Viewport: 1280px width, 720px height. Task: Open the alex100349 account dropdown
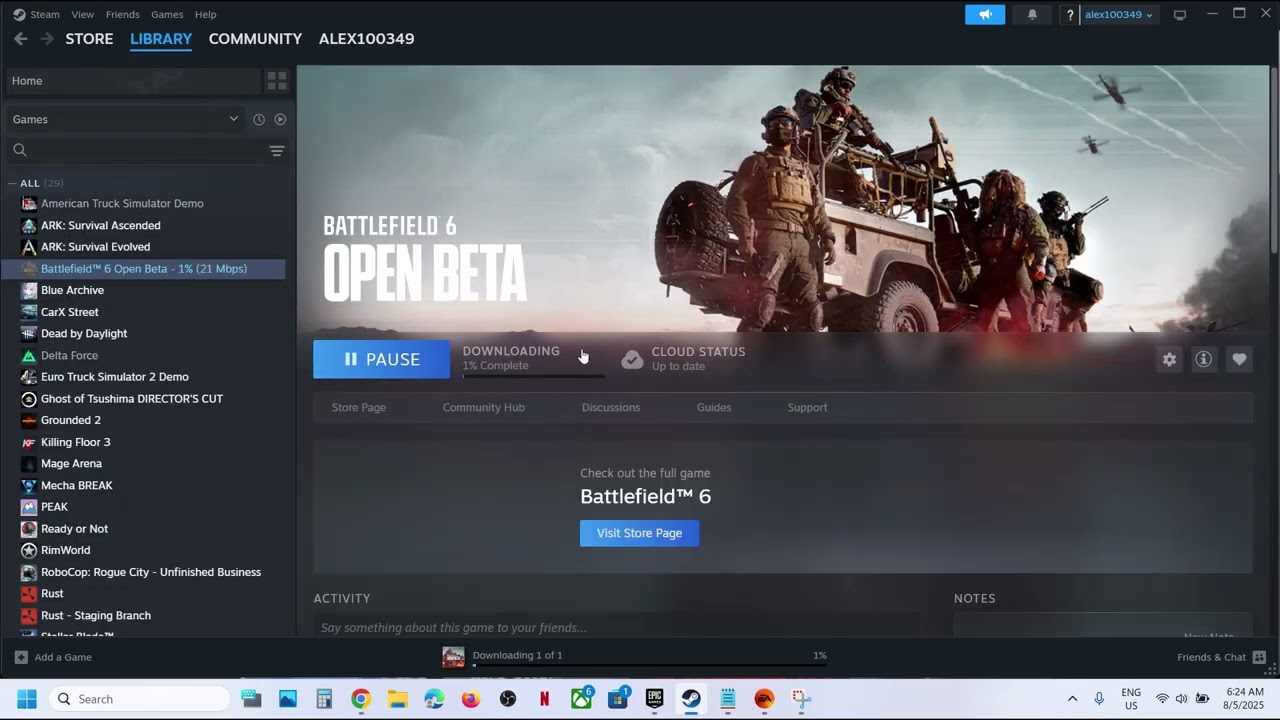click(1119, 14)
